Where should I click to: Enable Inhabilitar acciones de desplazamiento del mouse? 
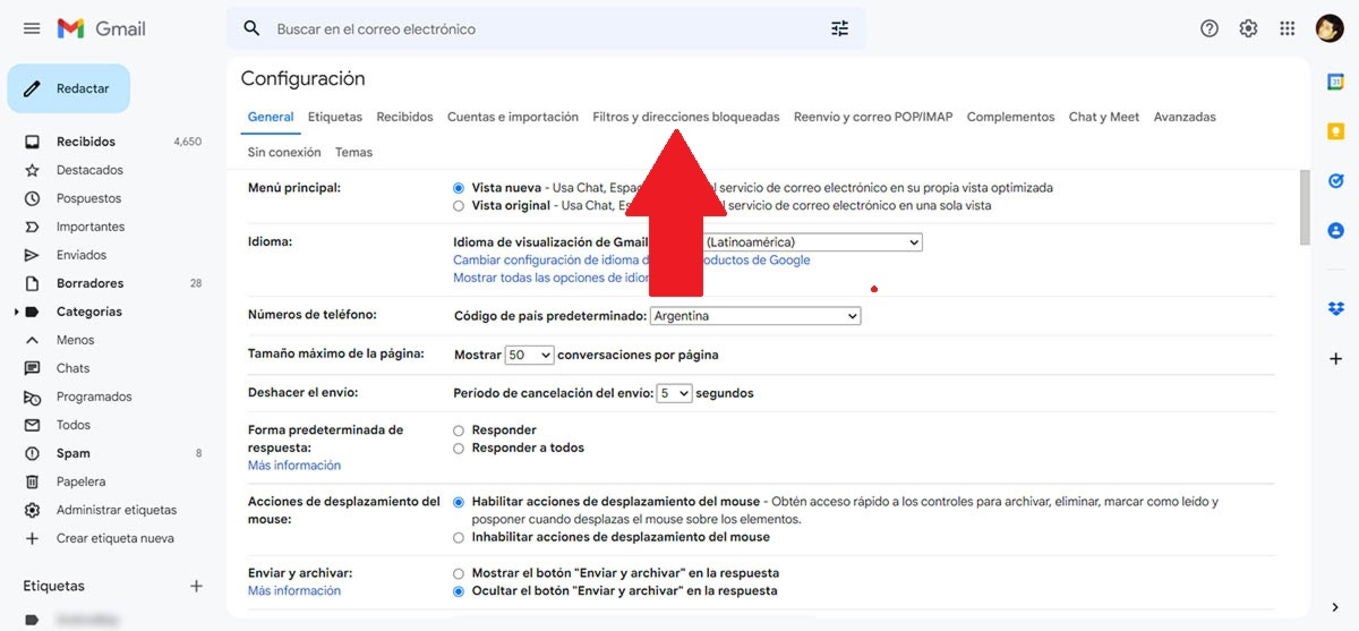click(x=458, y=536)
